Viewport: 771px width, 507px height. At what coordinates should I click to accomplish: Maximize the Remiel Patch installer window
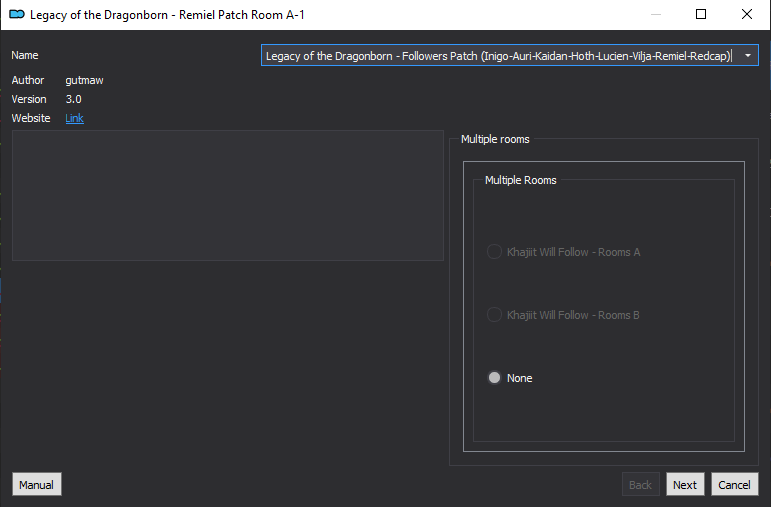coord(701,14)
